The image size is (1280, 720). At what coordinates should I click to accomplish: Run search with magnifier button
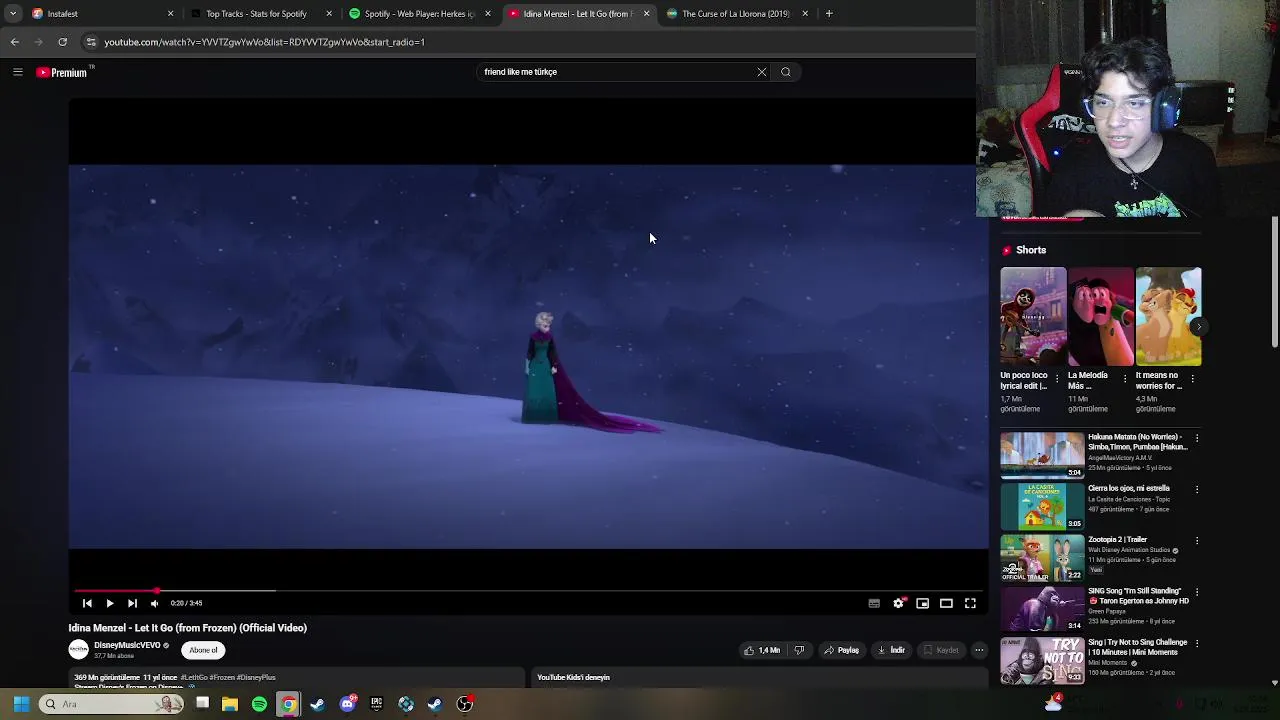(x=786, y=72)
